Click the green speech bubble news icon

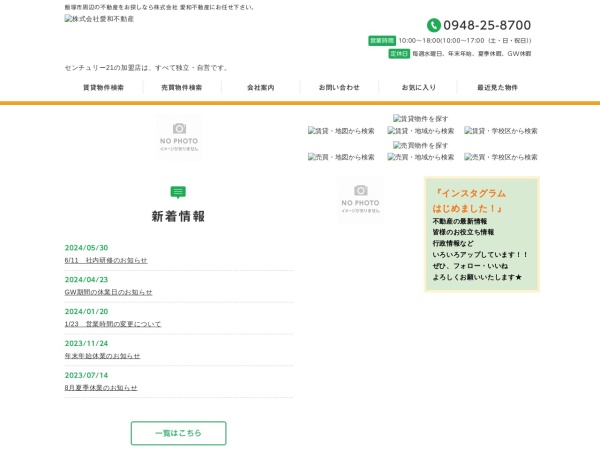[178, 192]
